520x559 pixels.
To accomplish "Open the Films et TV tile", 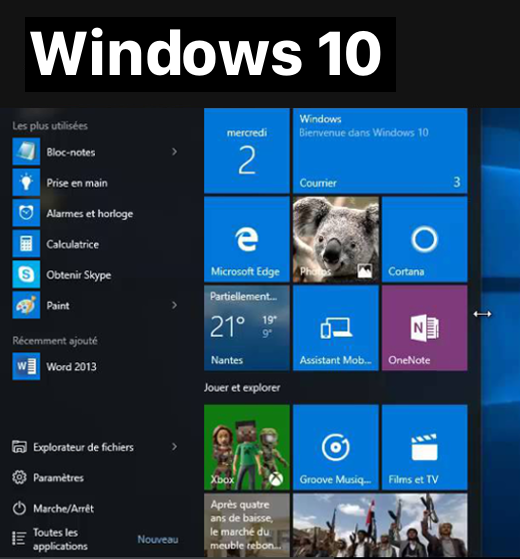I will click(x=424, y=447).
